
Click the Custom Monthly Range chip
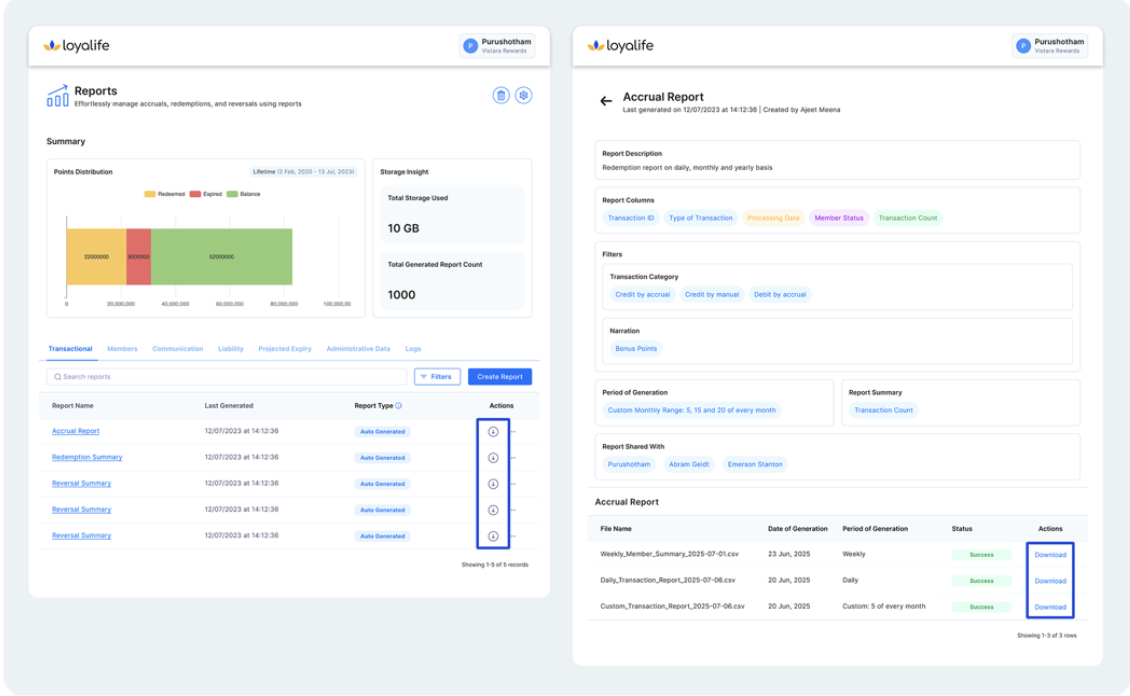click(692, 410)
